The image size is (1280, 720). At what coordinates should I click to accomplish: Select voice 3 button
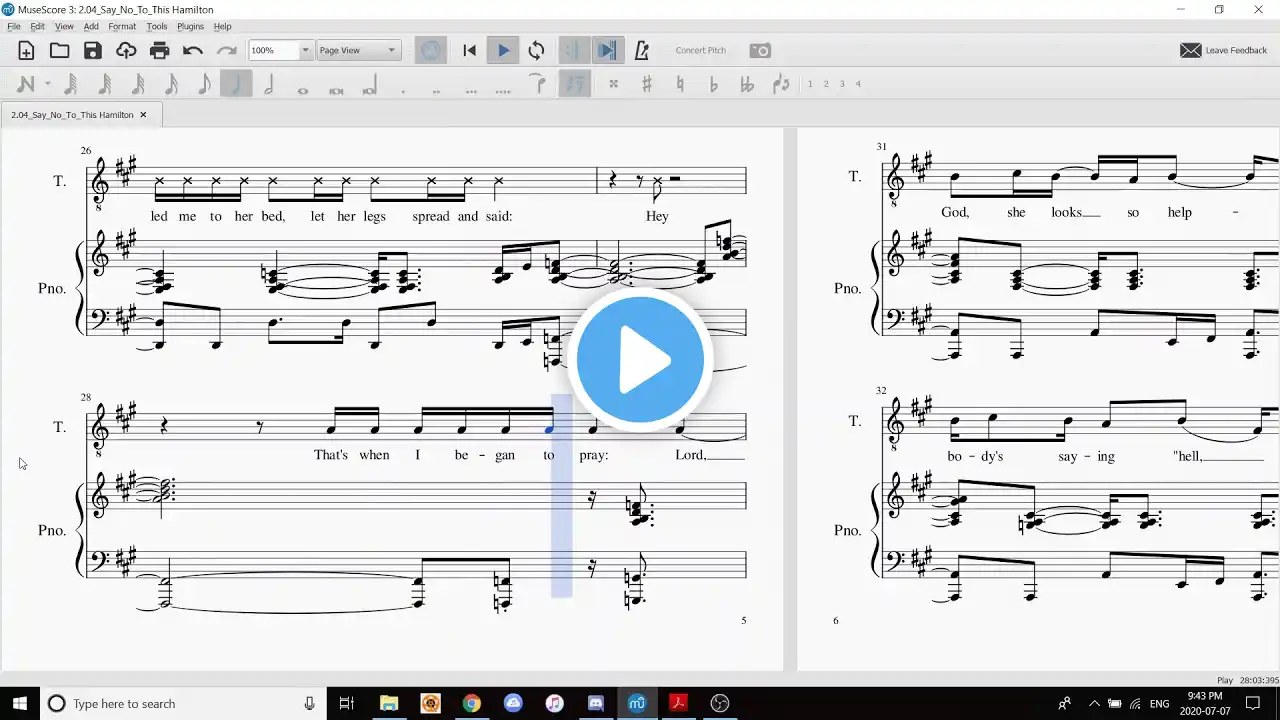[x=842, y=84]
